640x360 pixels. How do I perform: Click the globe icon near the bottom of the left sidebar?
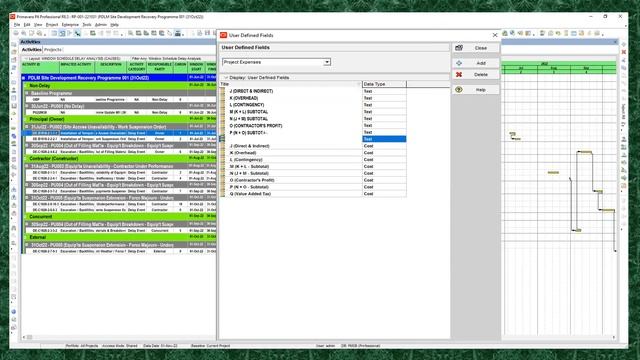[13, 312]
